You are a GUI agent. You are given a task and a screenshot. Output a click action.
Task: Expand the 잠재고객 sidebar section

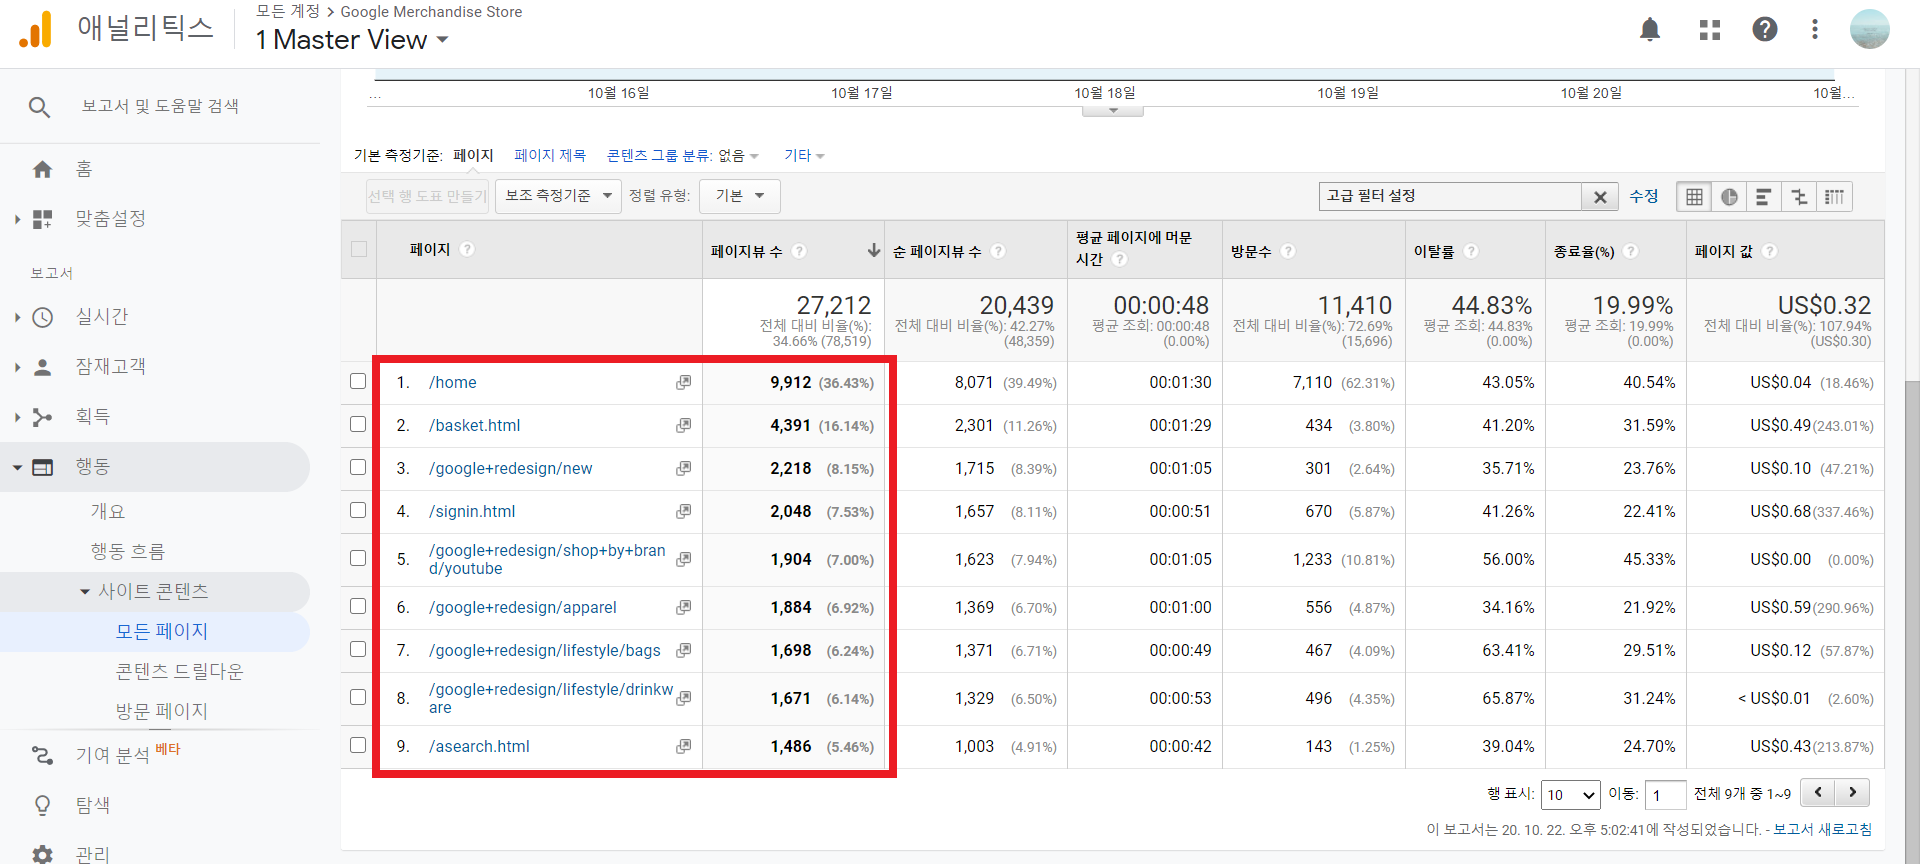tap(17, 367)
